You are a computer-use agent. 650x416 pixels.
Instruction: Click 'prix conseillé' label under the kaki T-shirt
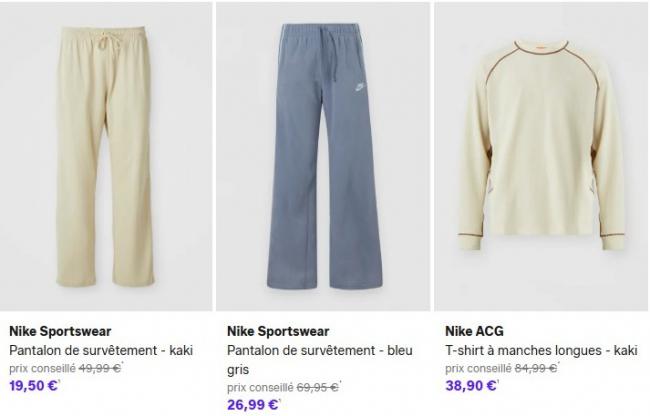click(x=478, y=368)
